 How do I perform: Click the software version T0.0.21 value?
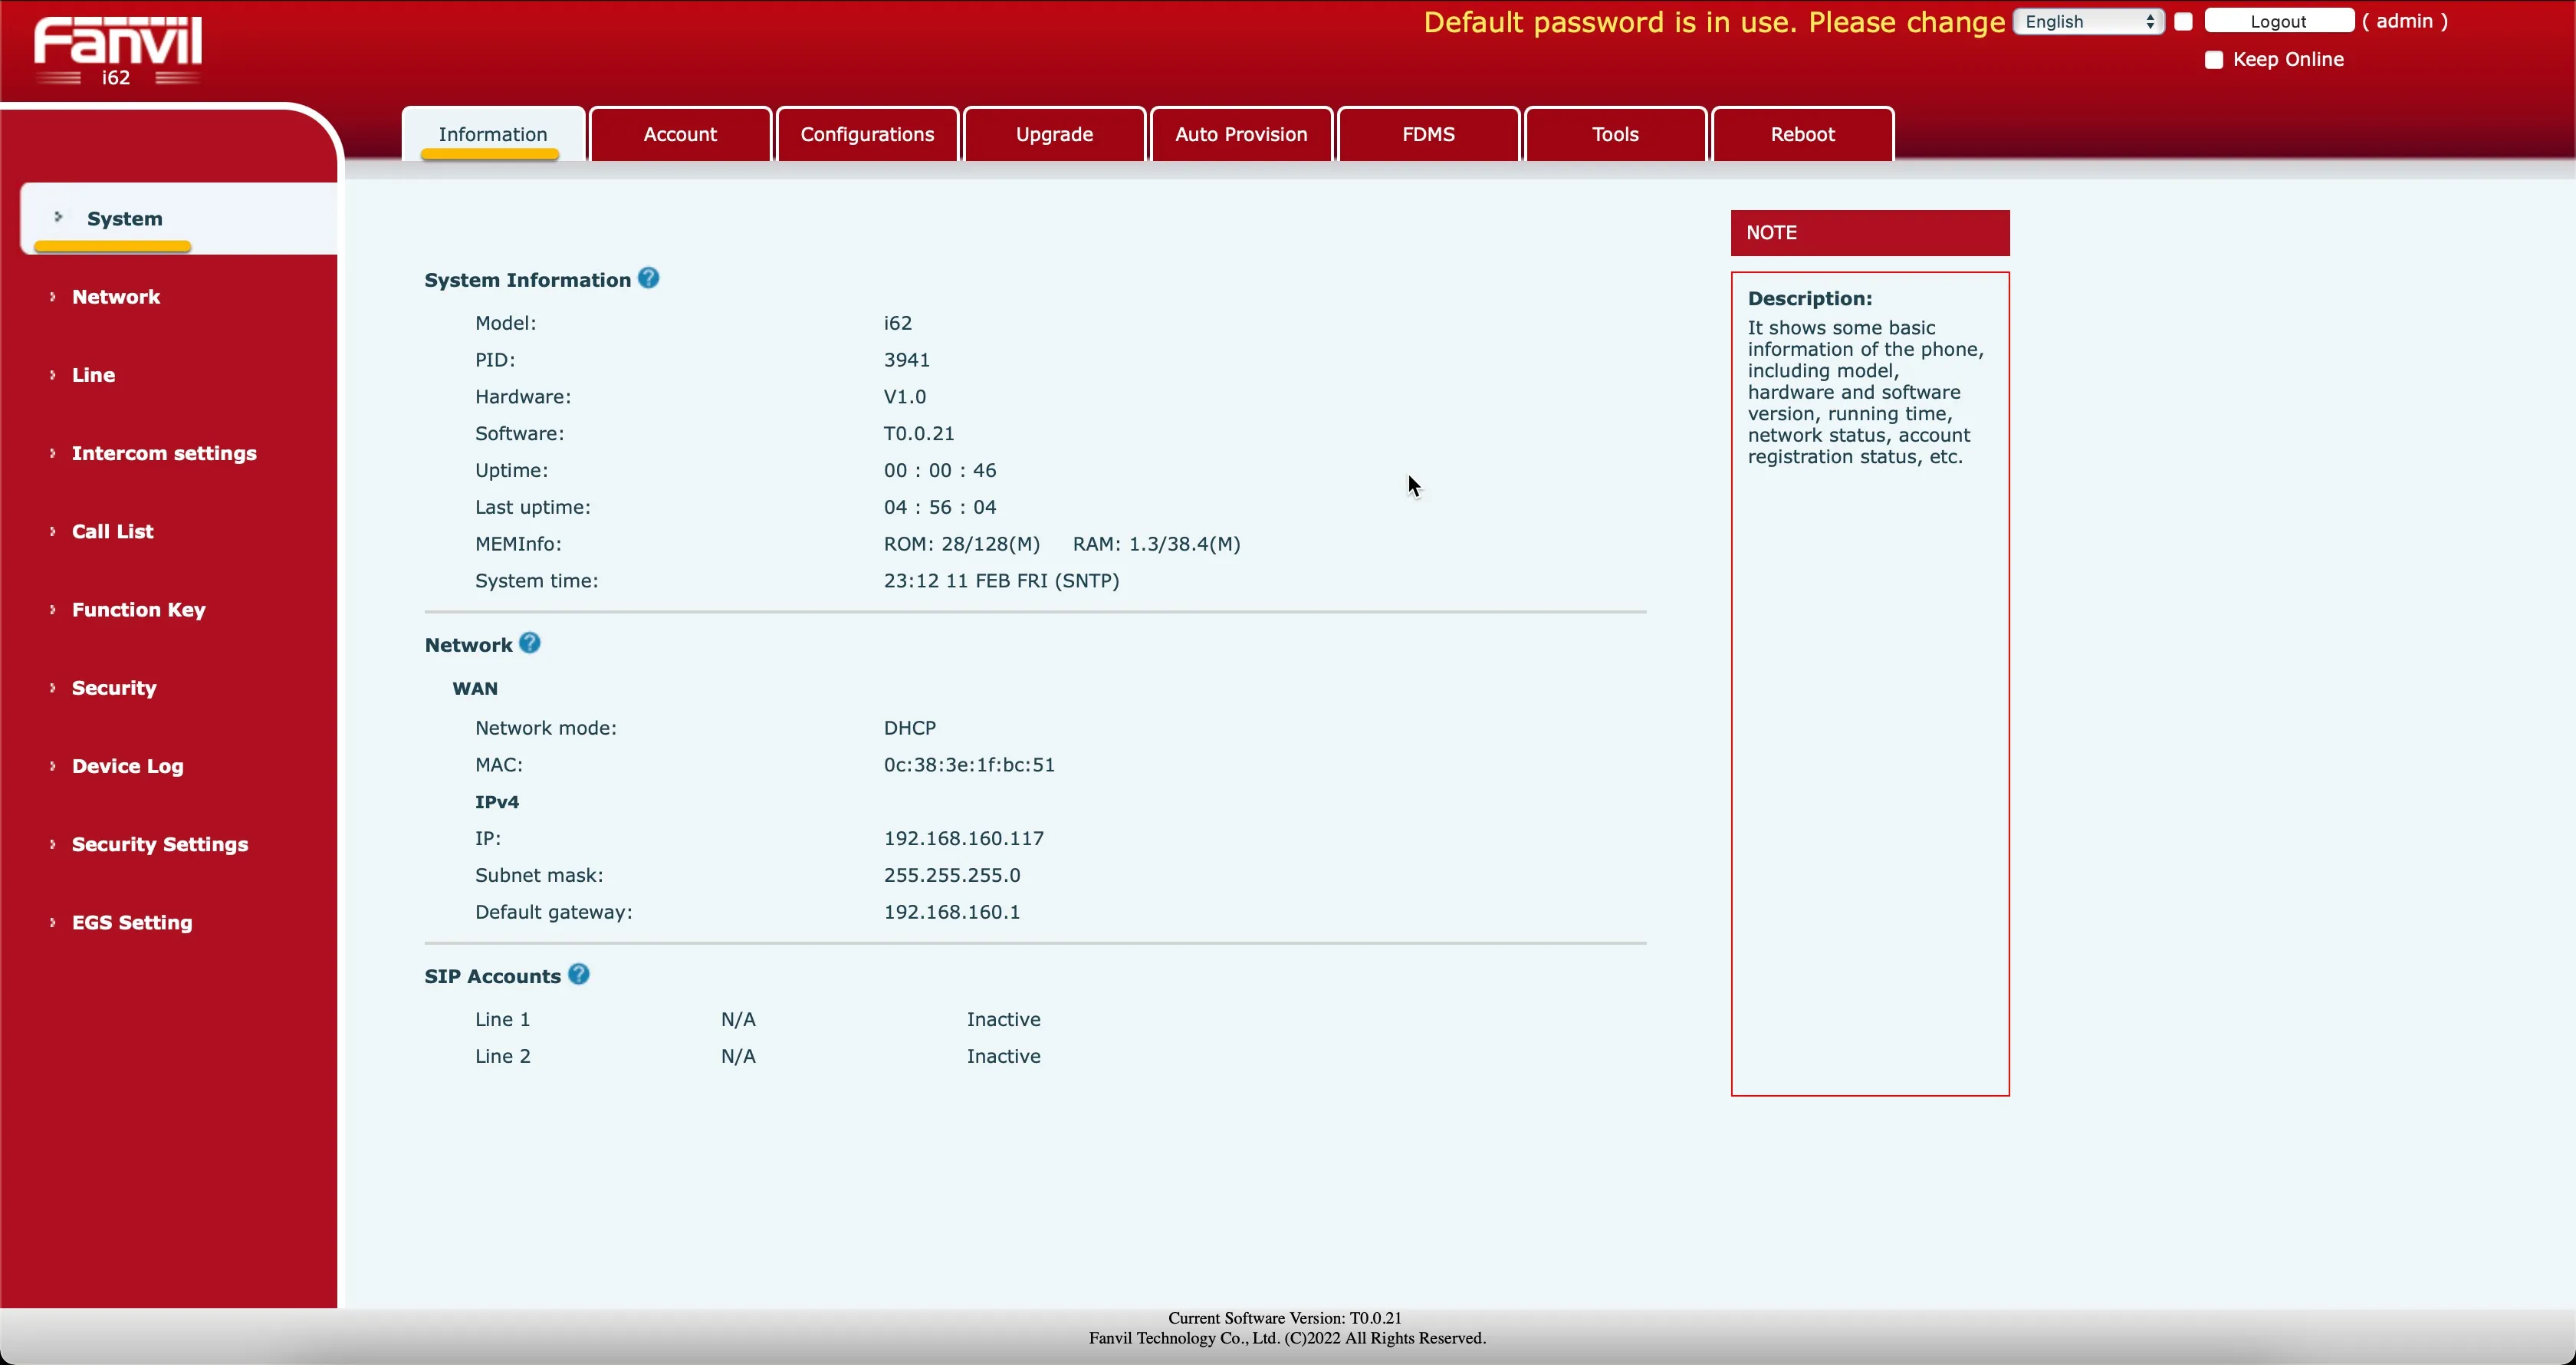click(x=919, y=433)
